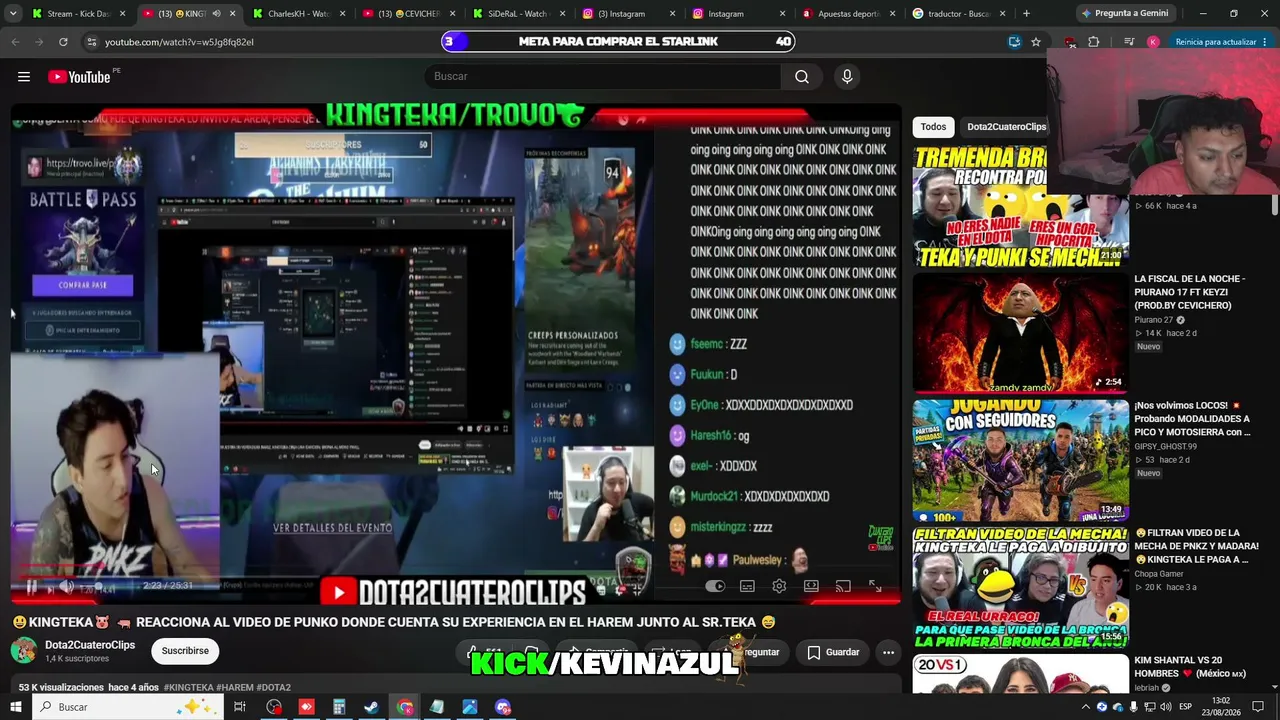Open the Kim Shantal vs 20 Hombres title
This screenshot has height=720, width=1280.
tap(1190, 667)
